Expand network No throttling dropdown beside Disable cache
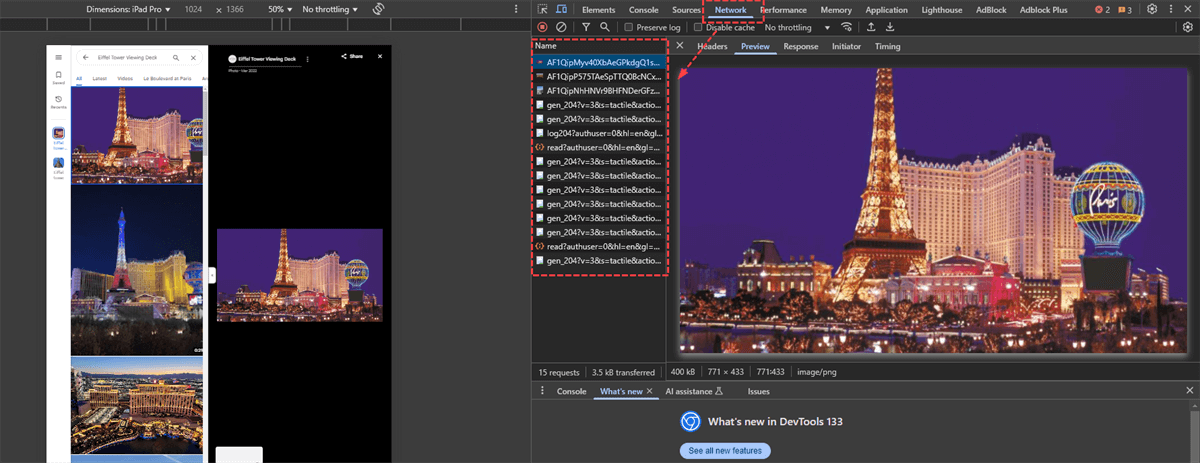Image resolution: width=1200 pixels, height=463 pixels. pos(793,27)
